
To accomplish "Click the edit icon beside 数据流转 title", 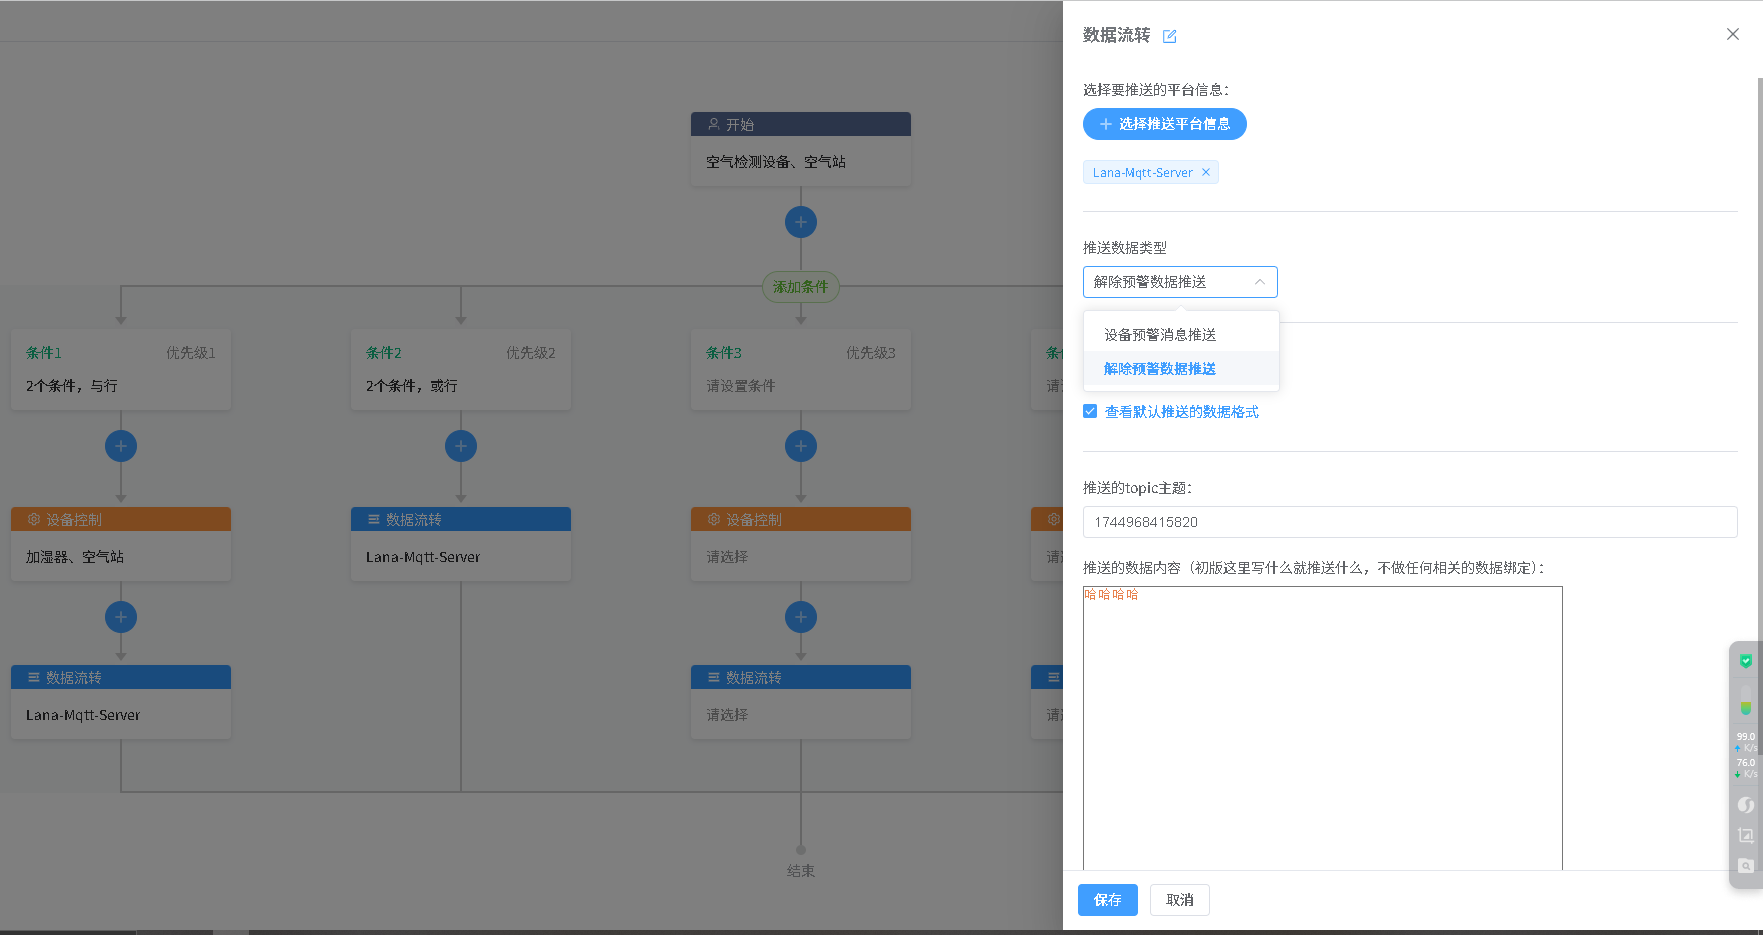I will (1169, 37).
